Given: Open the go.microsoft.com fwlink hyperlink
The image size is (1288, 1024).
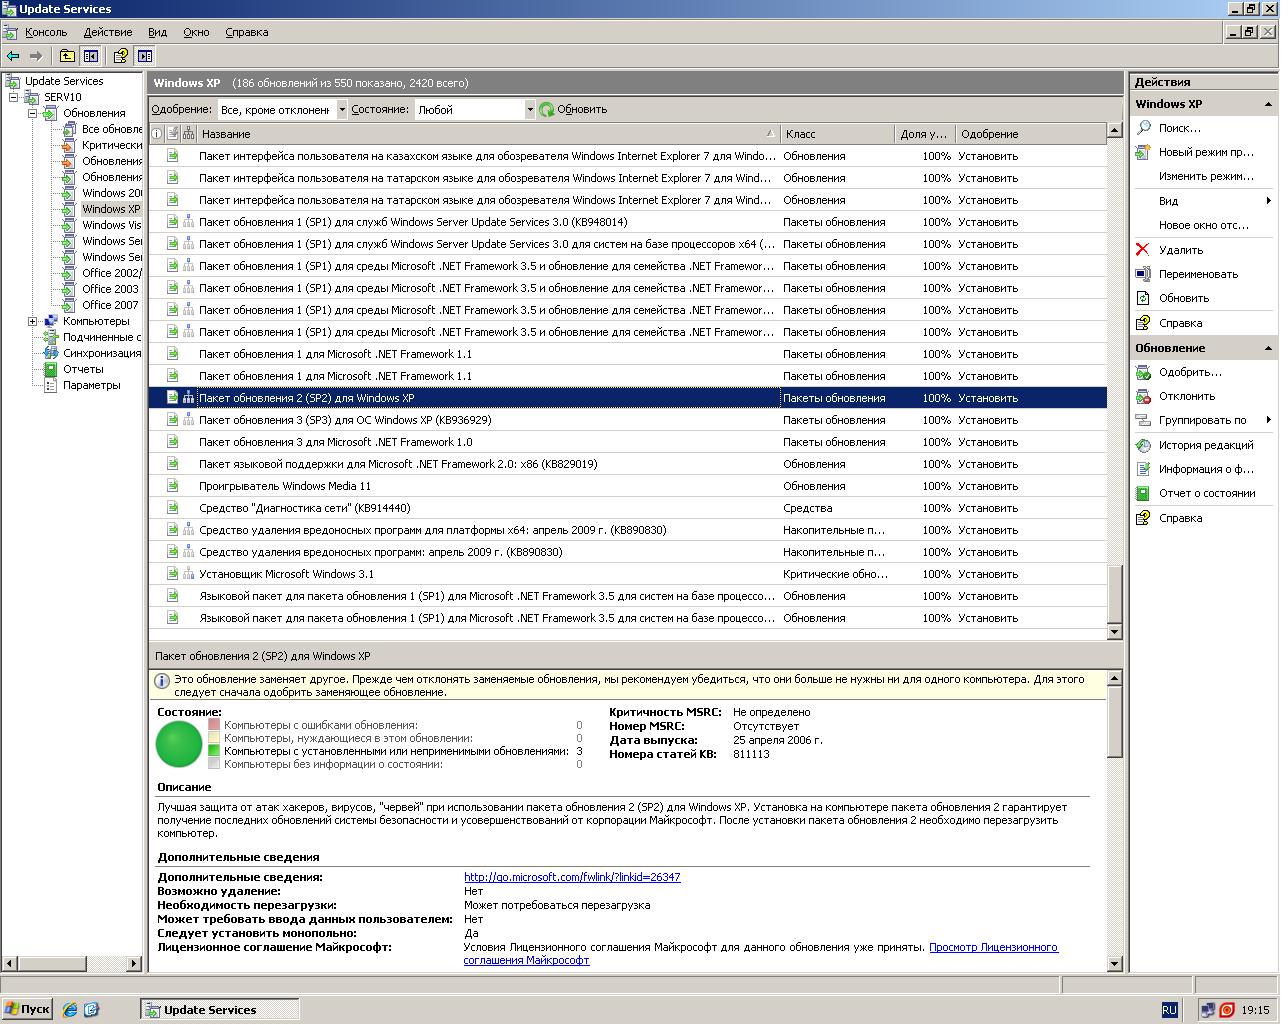Looking at the screenshot, I should (x=571, y=877).
